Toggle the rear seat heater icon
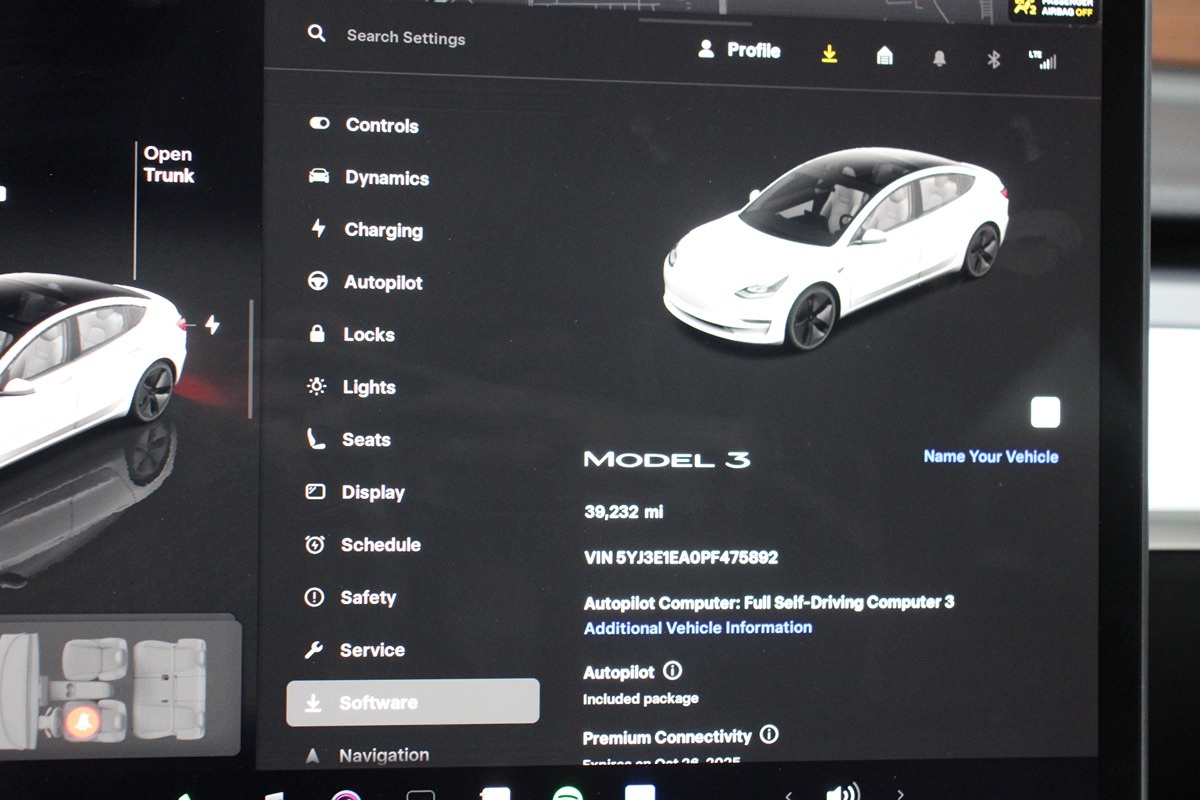Image resolution: width=1200 pixels, height=800 pixels. coord(82,722)
